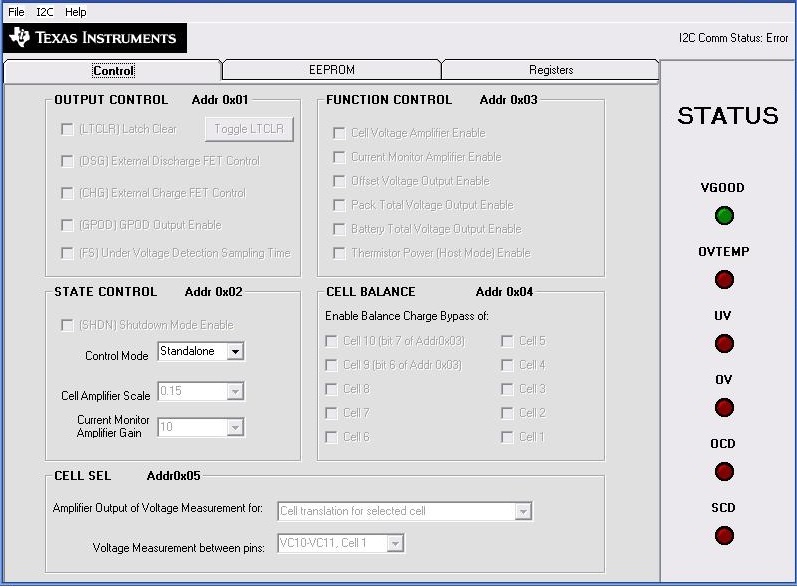Open the Current Monitor Amplifier Gain dropdown

[x=234, y=427]
